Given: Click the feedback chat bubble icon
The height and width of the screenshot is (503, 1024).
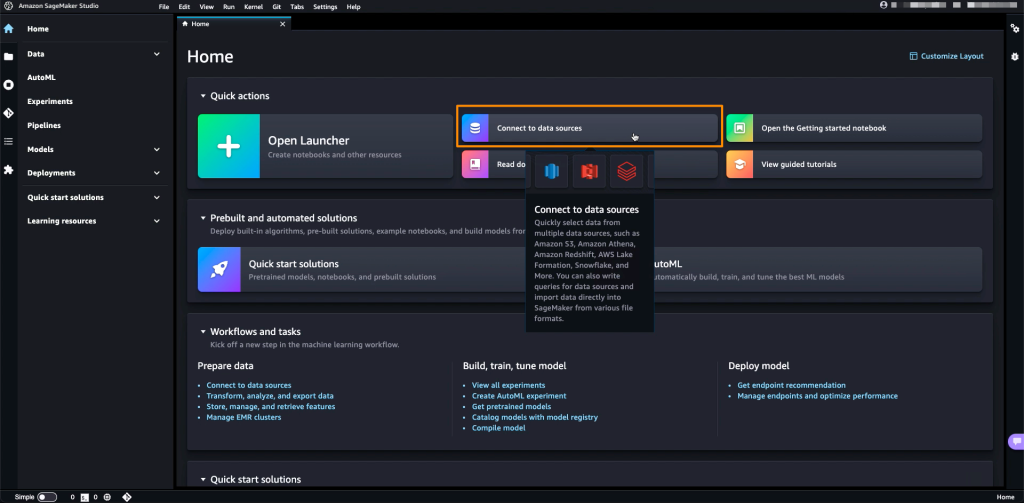Looking at the screenshot, I should pos(1016,442).
